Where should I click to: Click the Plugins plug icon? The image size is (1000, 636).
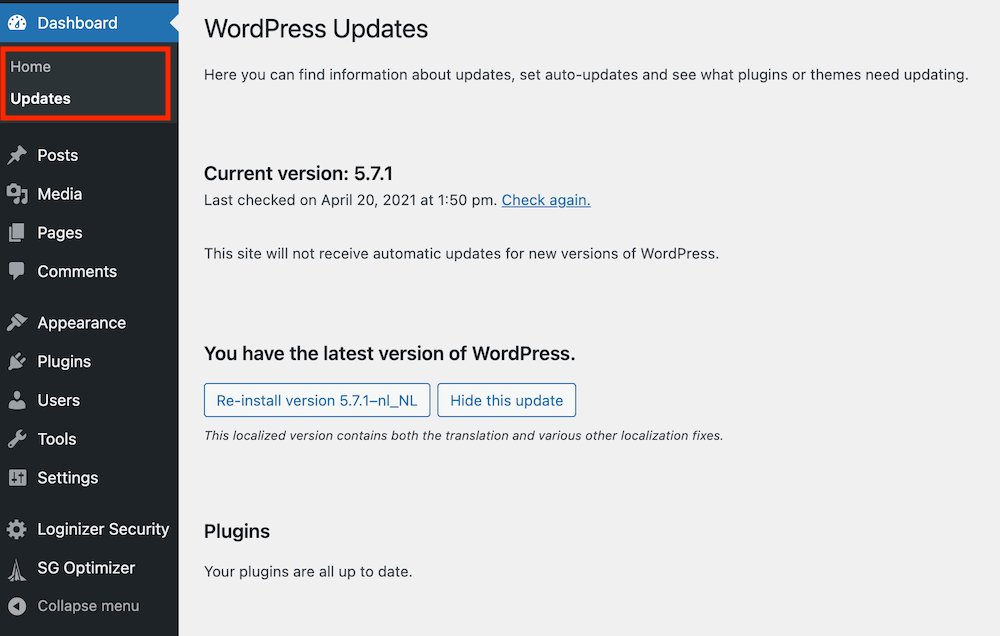click(x=17, y=361)
